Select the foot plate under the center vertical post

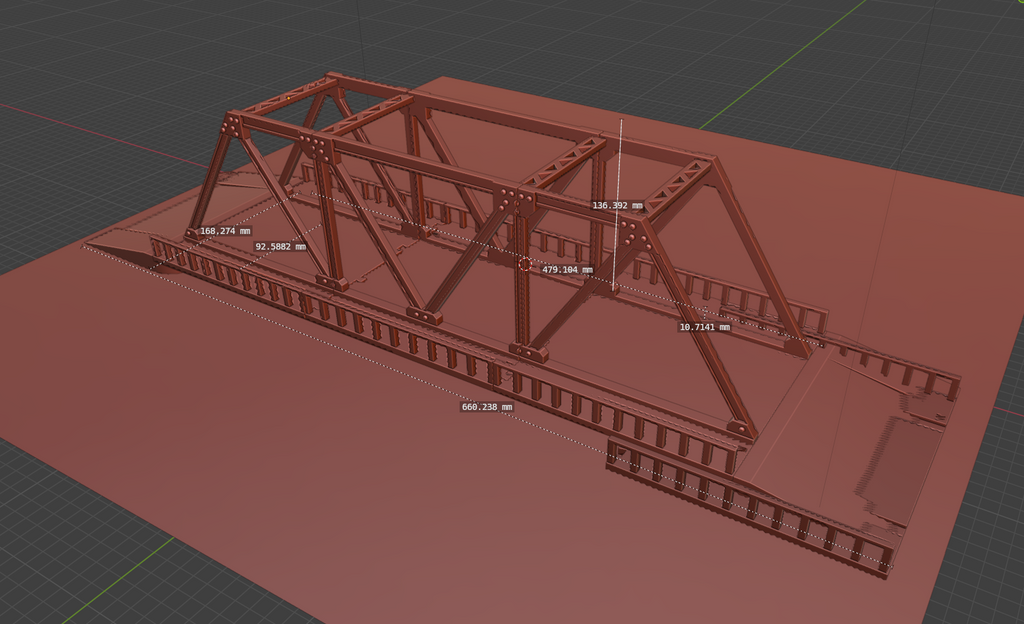(528, 351)
